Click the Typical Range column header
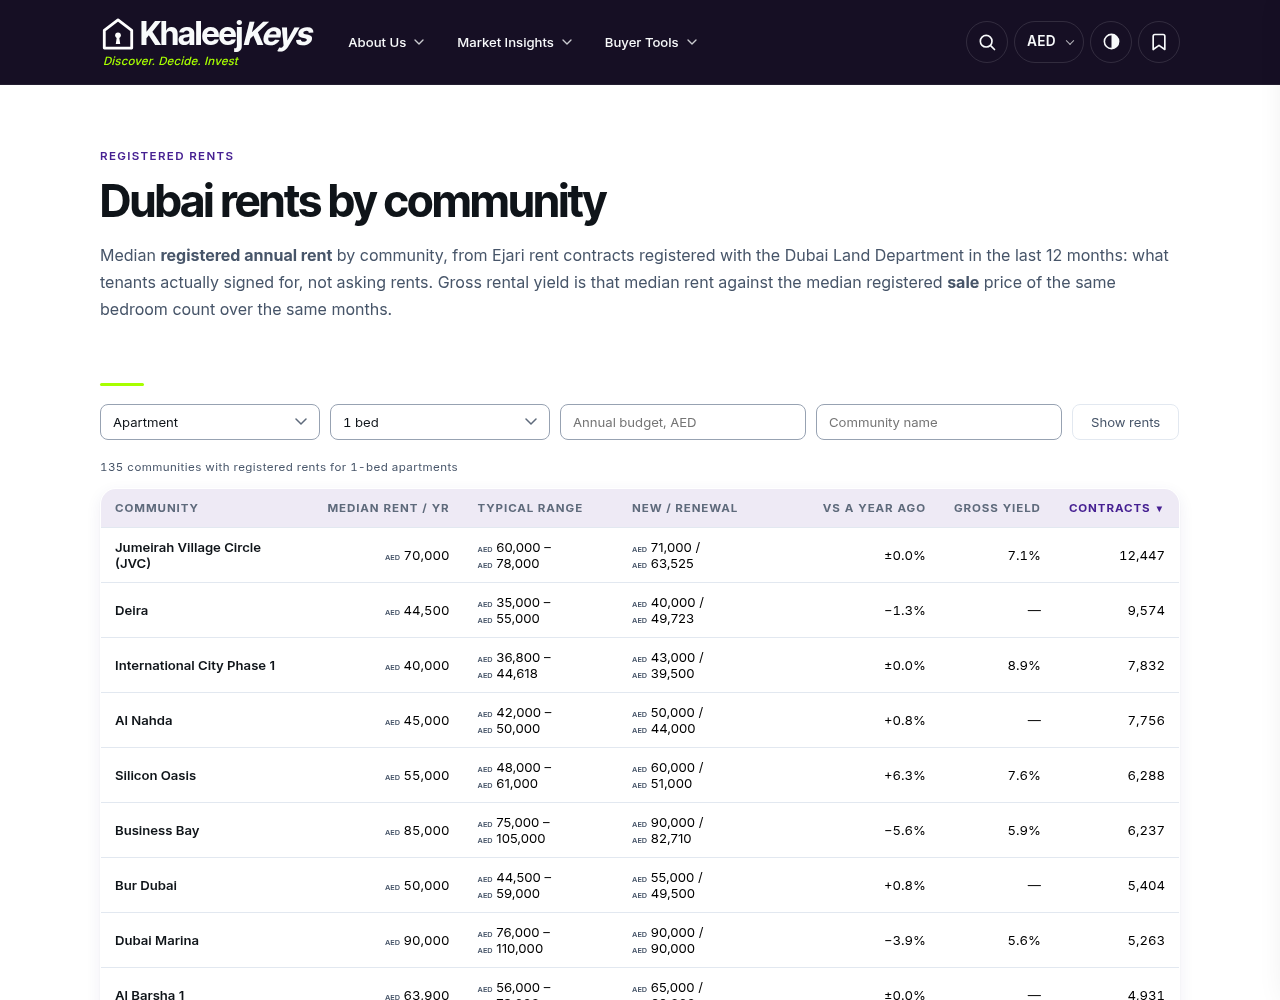Viewport: 1280px width, 1000px height. point(530,508)
